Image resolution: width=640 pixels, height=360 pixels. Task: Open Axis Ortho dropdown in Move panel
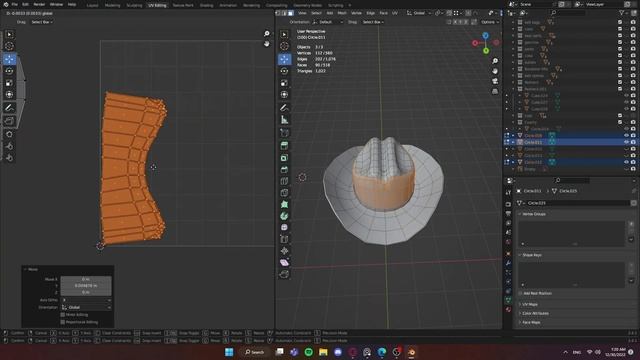(x=86, y=300)
